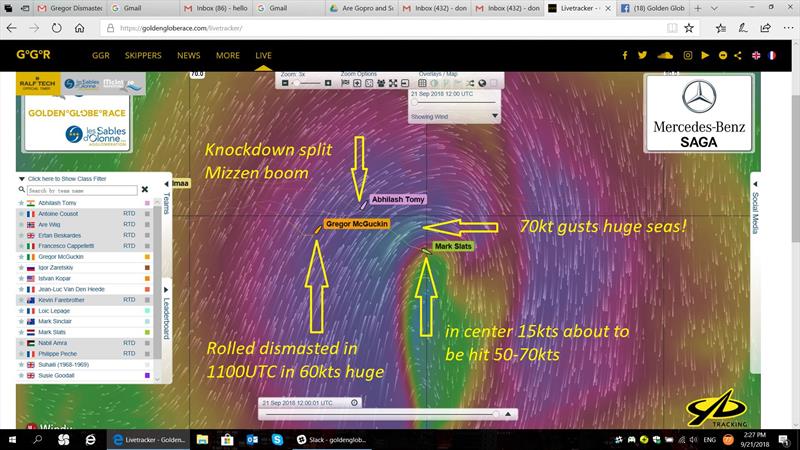Switch to Golden Globe Facebook browser tab
The image size is (800, 450).
coord(654,8)
